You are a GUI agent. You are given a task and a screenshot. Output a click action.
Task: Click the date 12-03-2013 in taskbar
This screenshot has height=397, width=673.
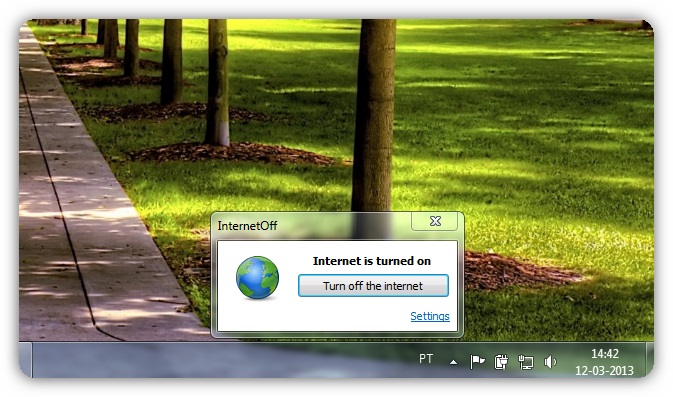(x=604, y=370)
